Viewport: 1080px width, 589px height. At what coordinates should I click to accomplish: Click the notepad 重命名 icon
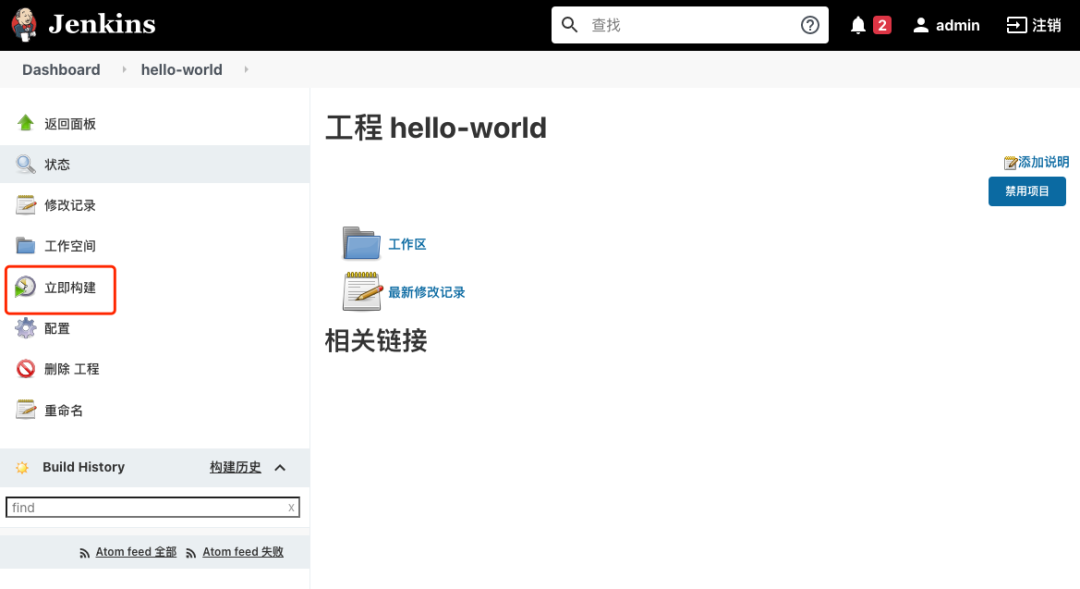tap(25, 409)
